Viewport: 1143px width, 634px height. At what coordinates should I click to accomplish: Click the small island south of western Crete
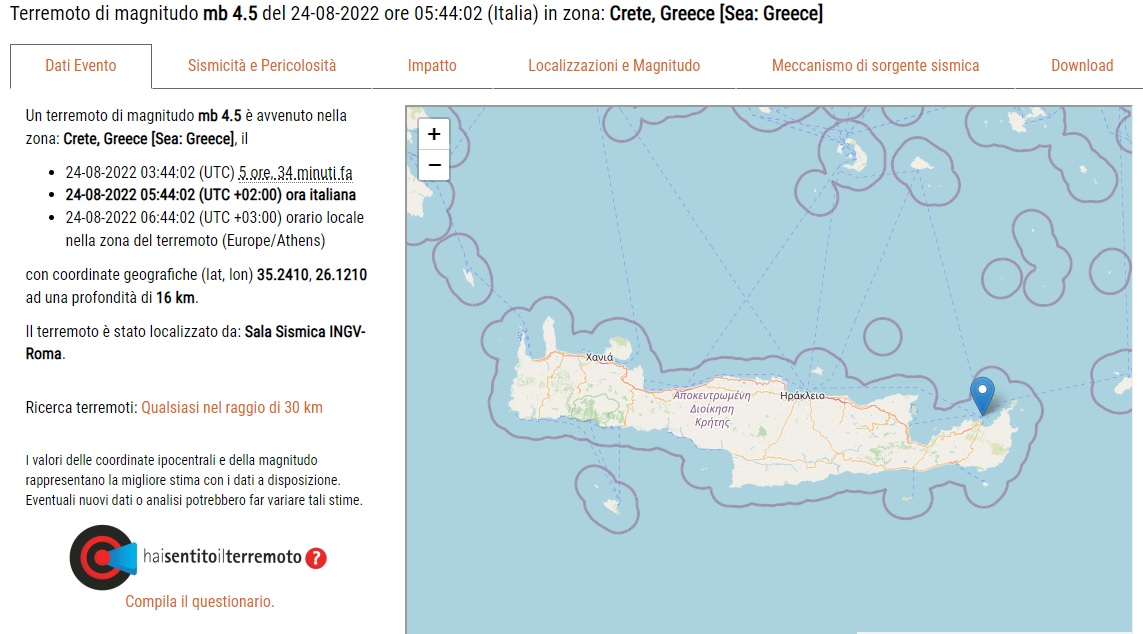[x=612, y=504]
